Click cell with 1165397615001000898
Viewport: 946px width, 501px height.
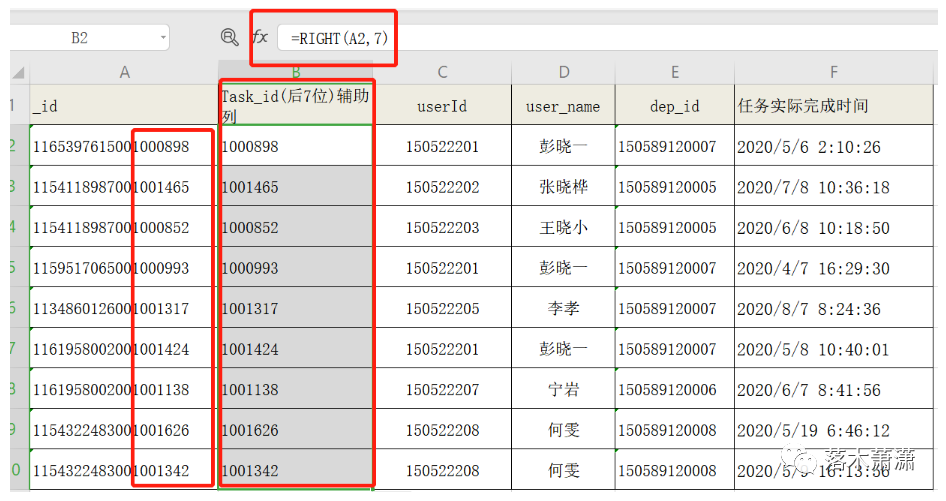124,146
